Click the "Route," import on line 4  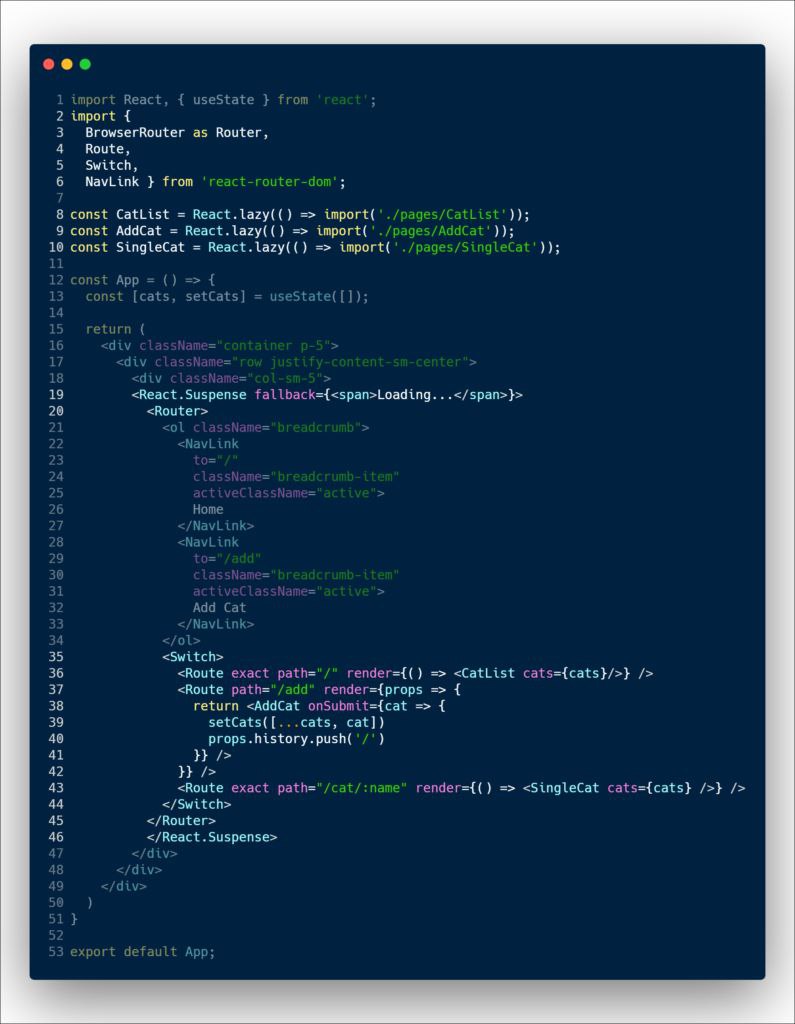108,149
